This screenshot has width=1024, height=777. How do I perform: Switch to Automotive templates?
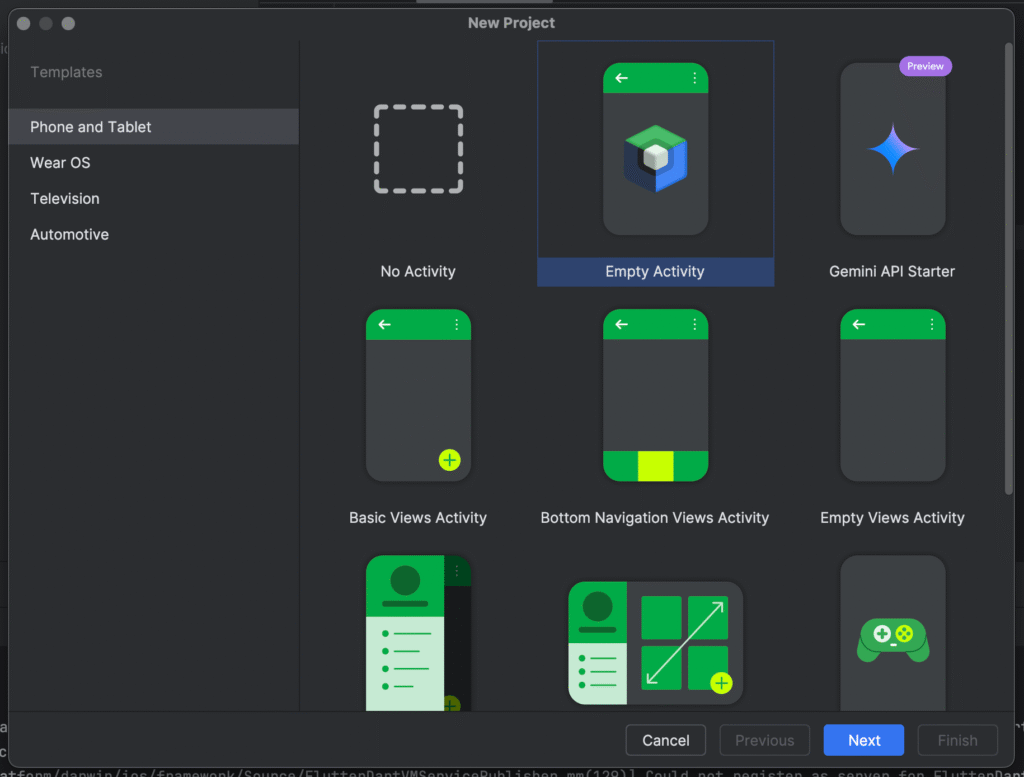tap(153, 234)
